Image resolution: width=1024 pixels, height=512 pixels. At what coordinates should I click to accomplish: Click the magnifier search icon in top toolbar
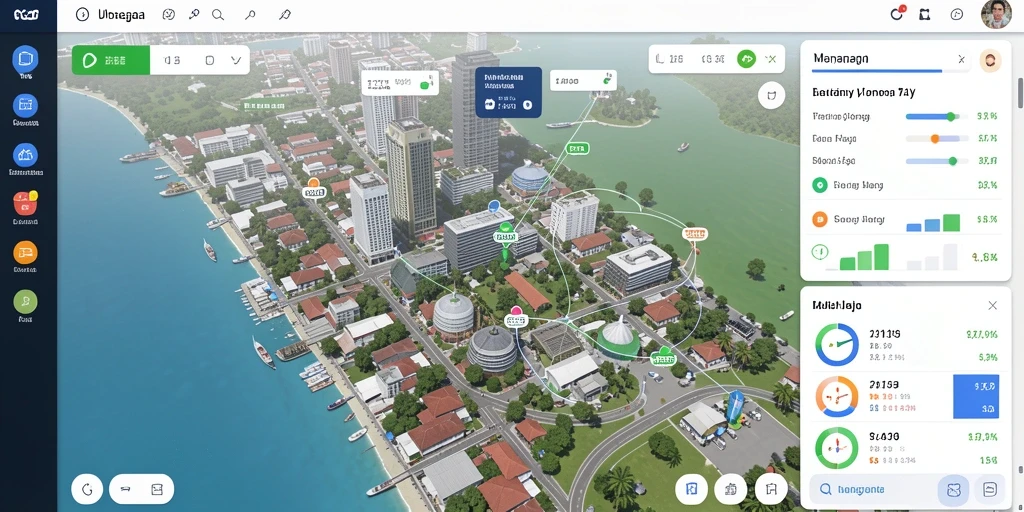(x=218, y=14)
